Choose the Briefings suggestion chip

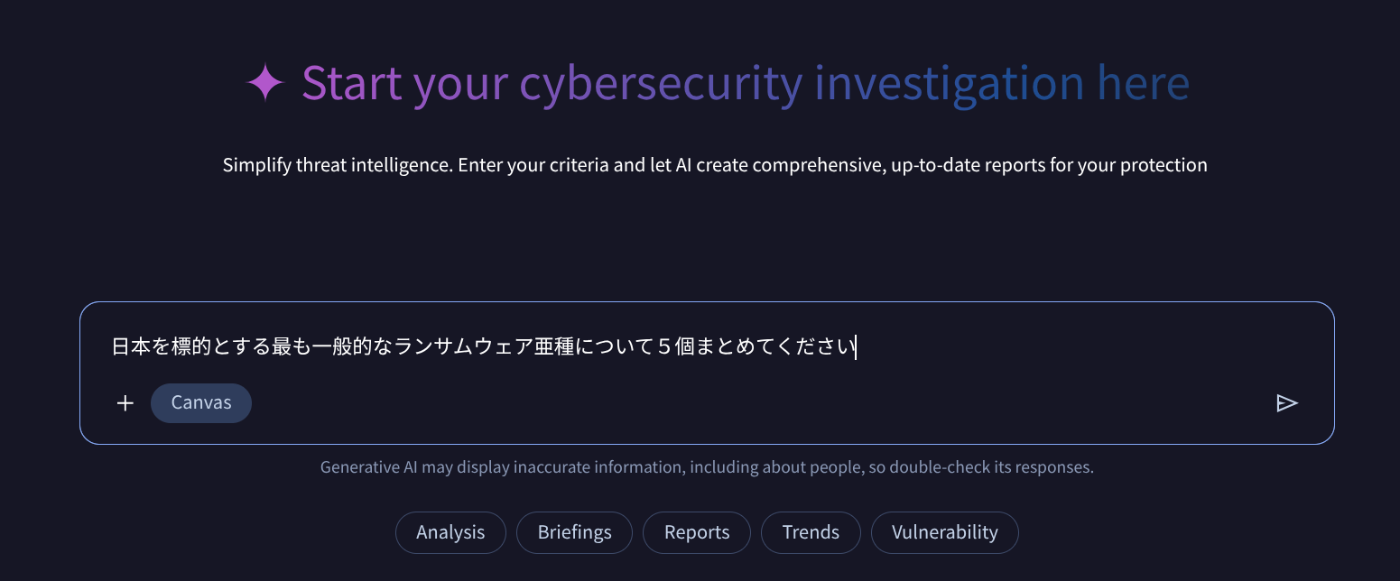pos(574,532)
